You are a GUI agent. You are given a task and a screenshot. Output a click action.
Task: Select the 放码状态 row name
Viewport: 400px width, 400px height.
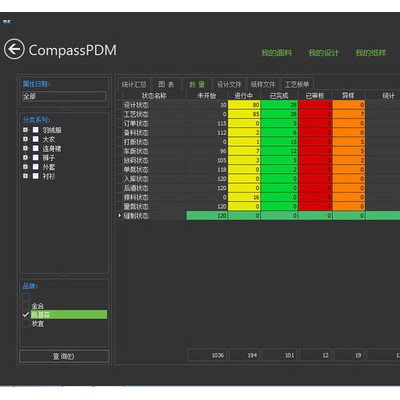pos(136,160)
